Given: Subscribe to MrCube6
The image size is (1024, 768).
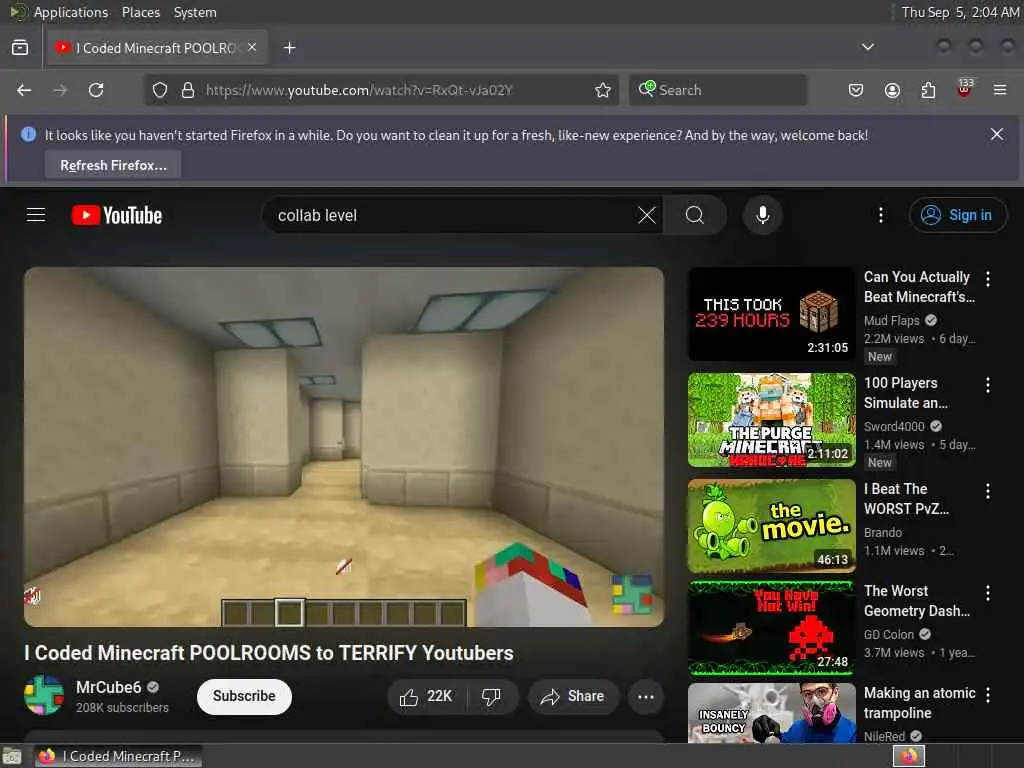Looking at the screenshot, I should [244, 696].
